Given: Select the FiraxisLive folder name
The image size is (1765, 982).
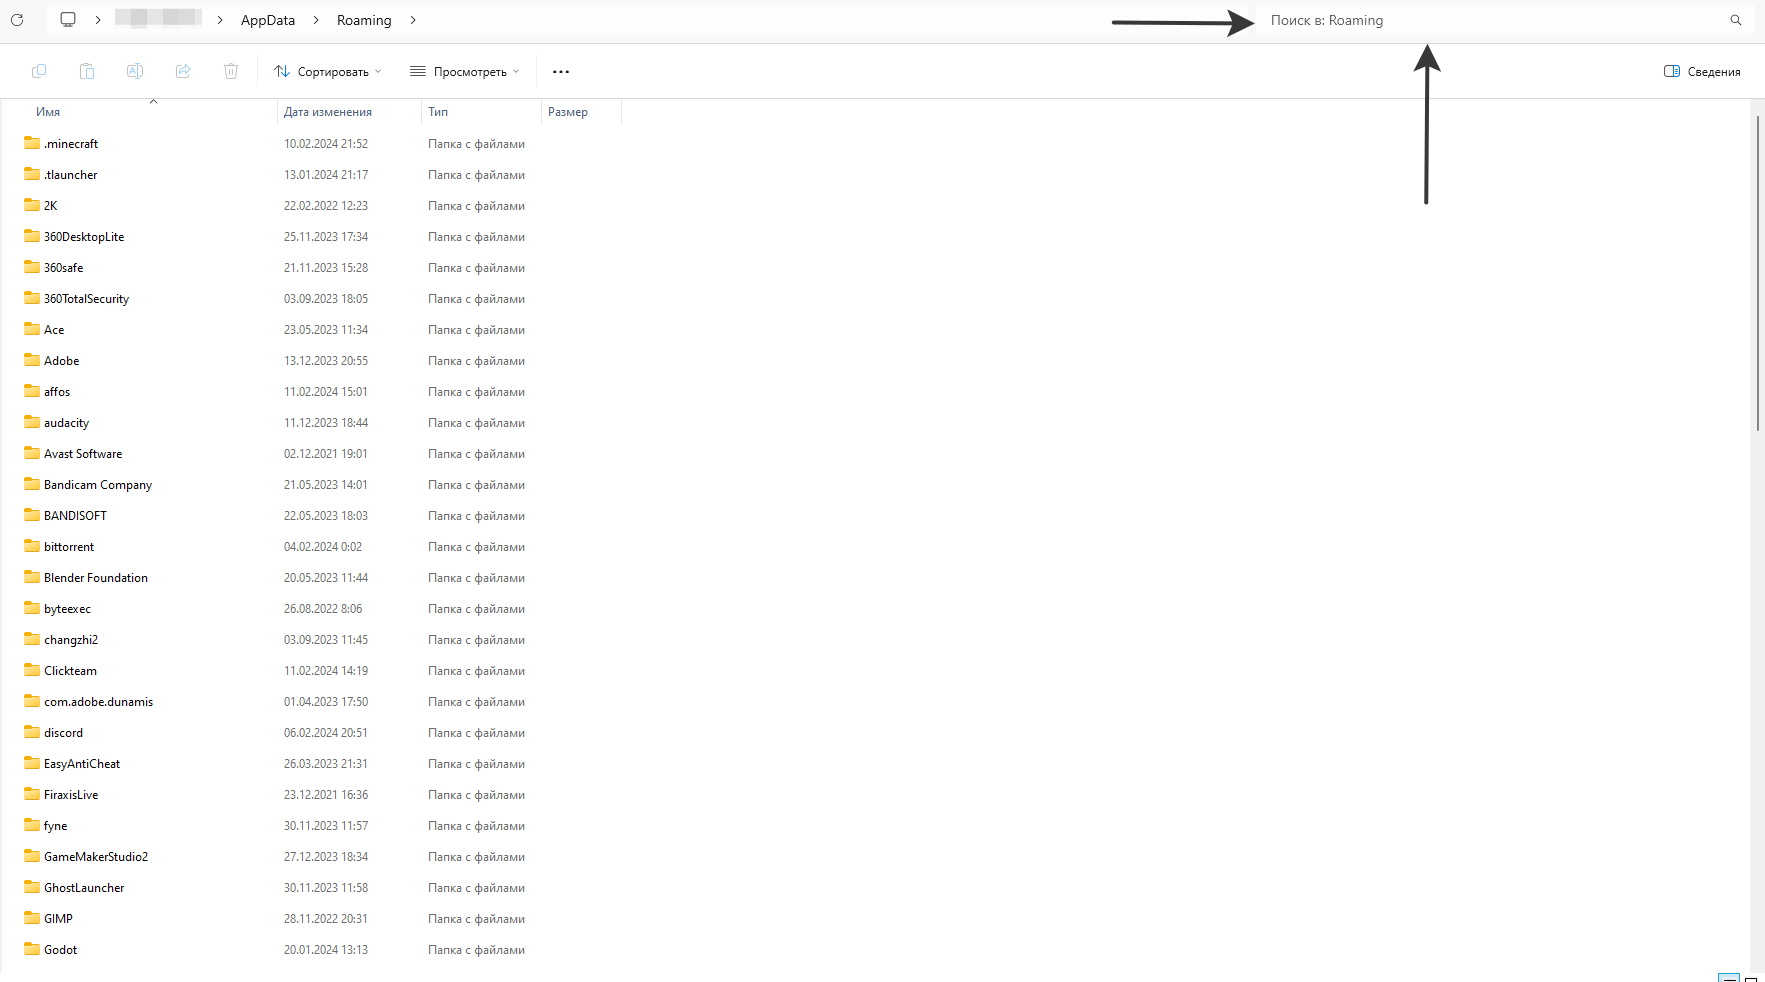Looking at the screenshot, I should pyautogui.click(x=71, y=795).
